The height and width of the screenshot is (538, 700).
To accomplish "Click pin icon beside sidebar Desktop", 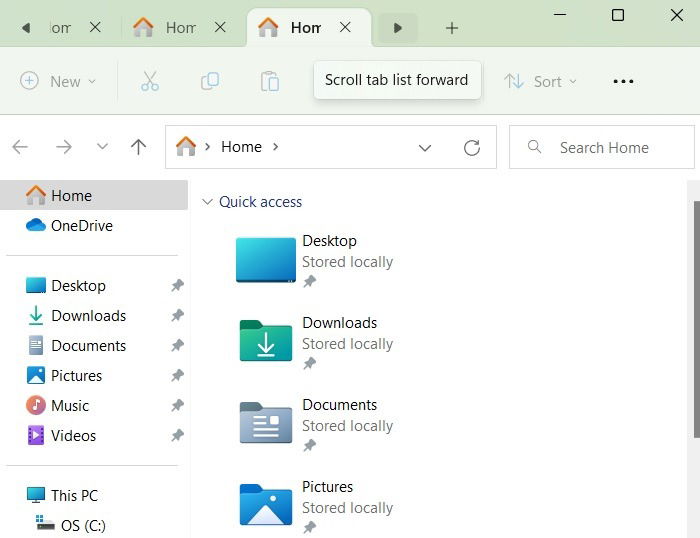I will (177, 285).
